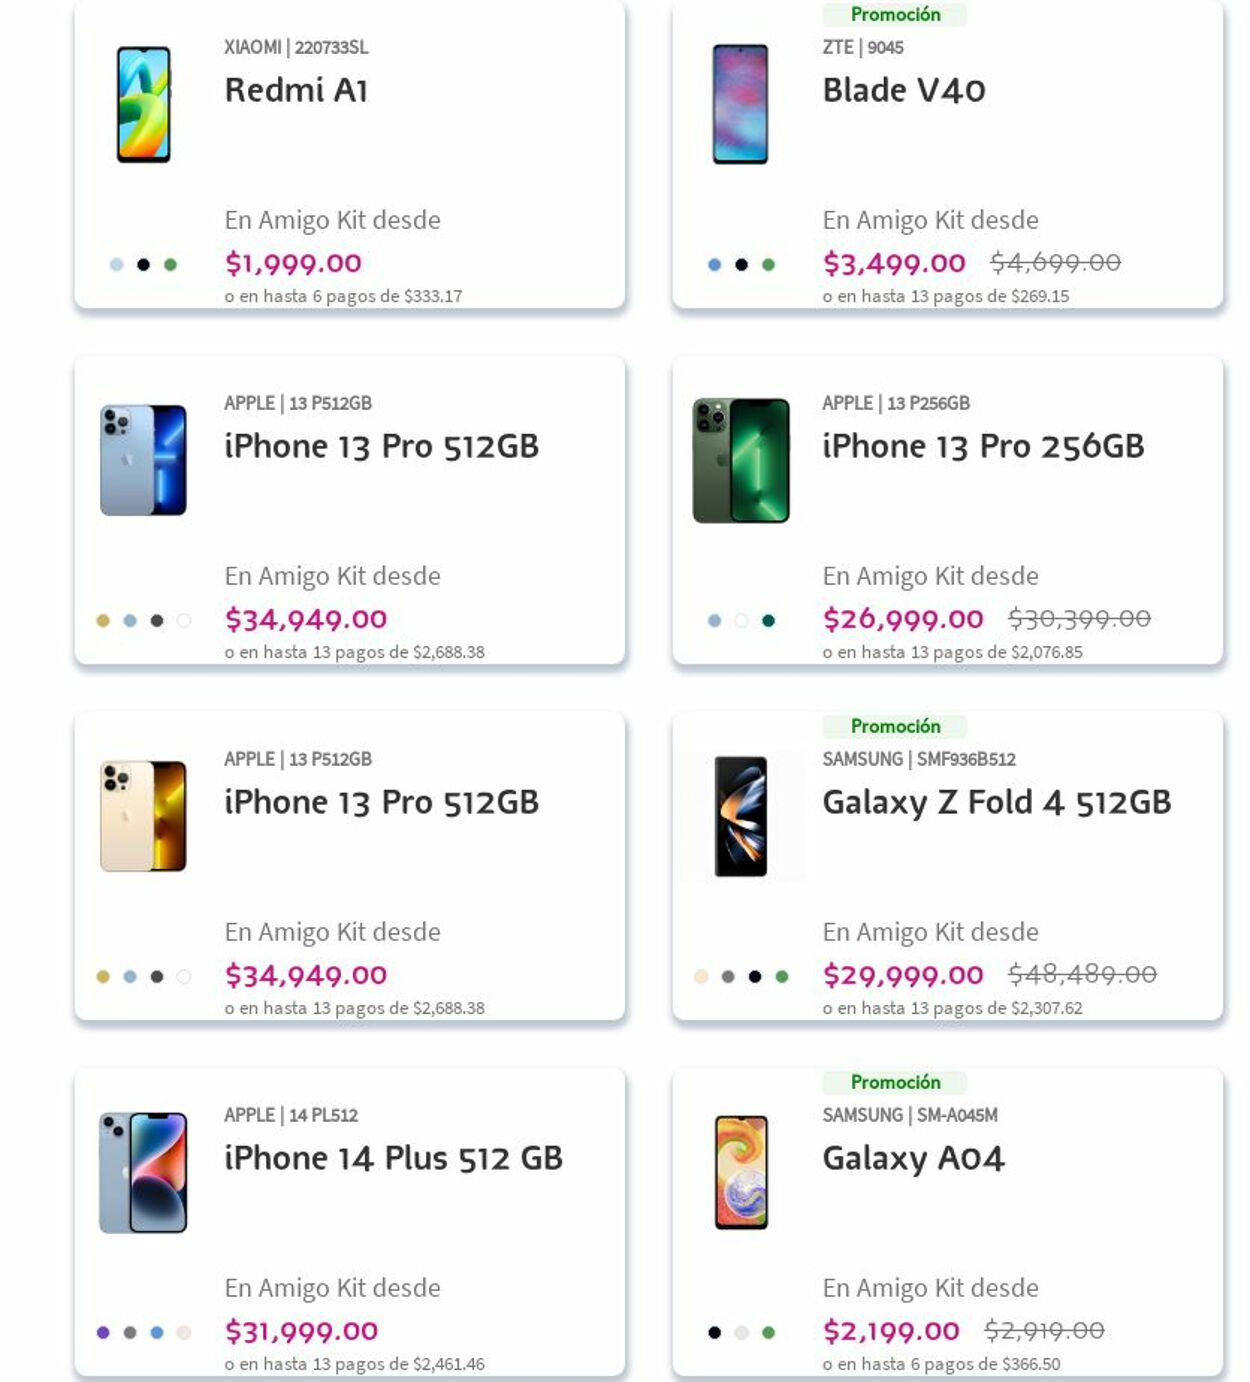Select green color for Redmi A1
Screen dimensions: 1250x1382
pyautogui.click(x=170, y=265)
